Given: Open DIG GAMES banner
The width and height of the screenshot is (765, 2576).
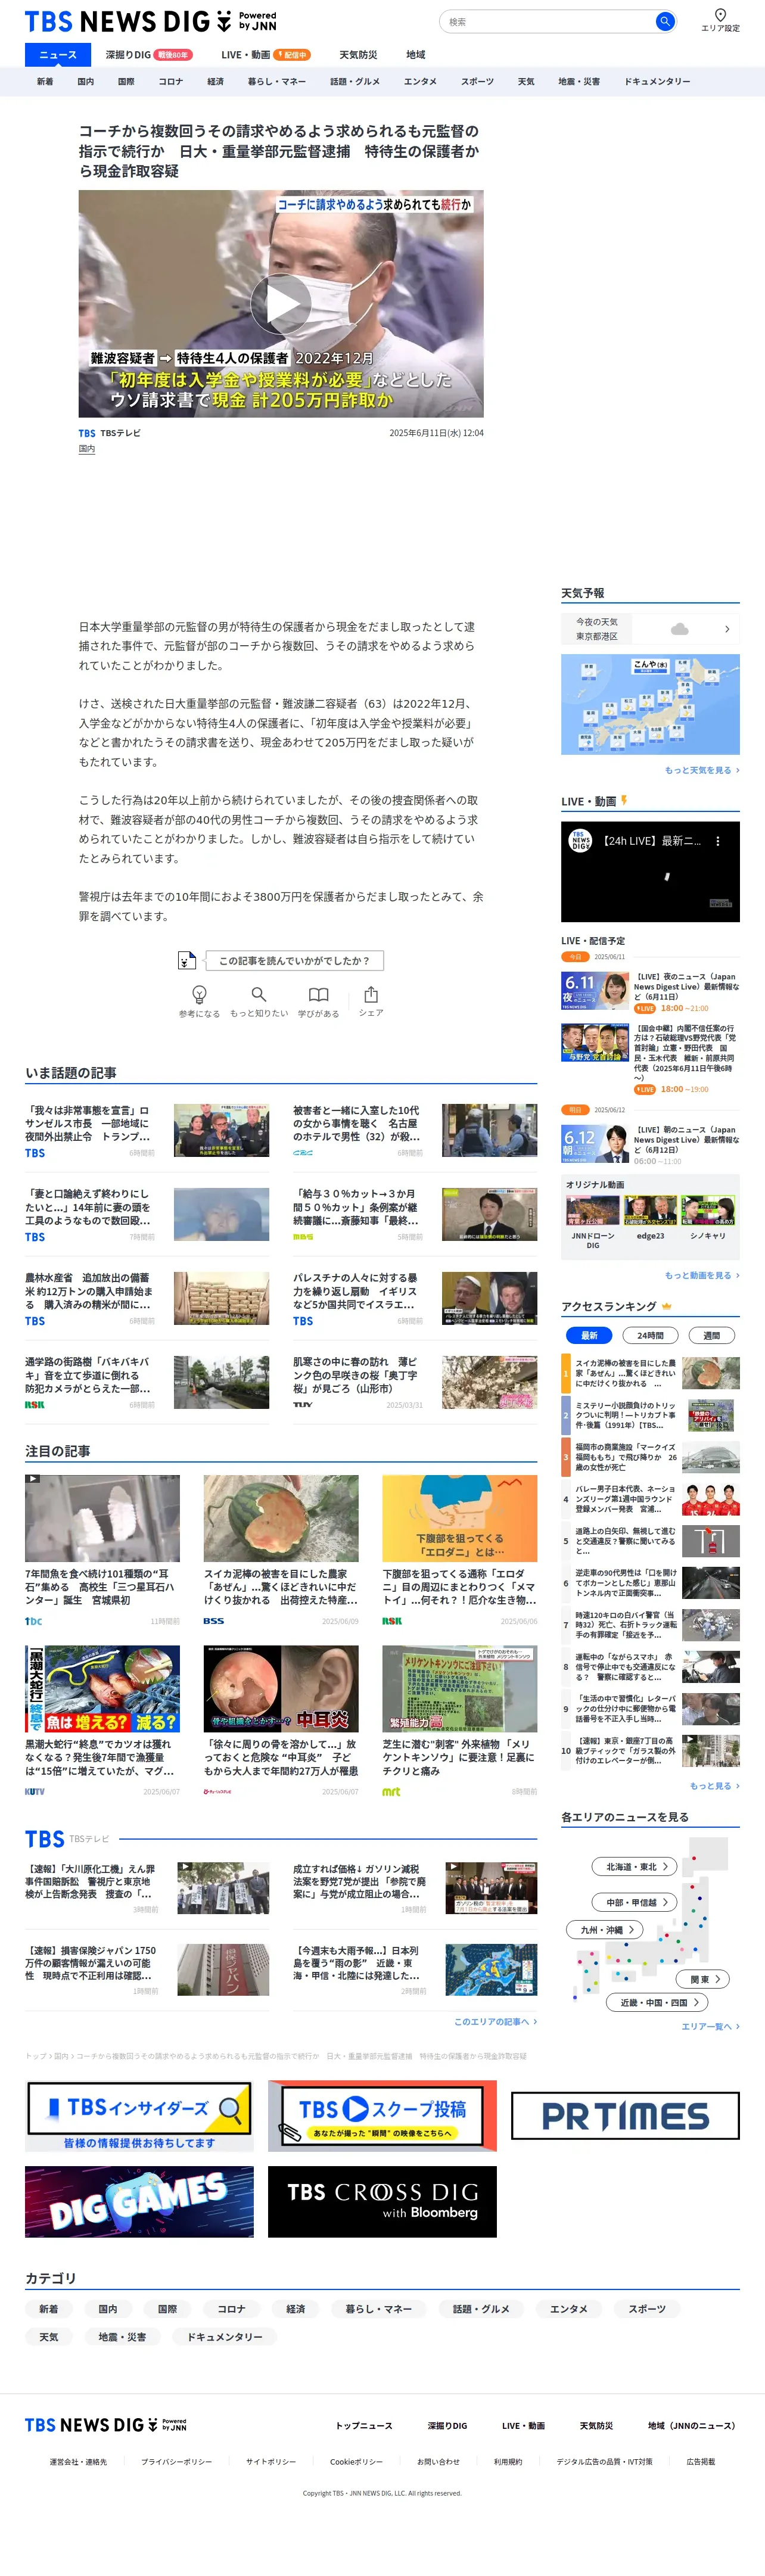Looking at the screenshot, I should click(x=139, y=2202).
